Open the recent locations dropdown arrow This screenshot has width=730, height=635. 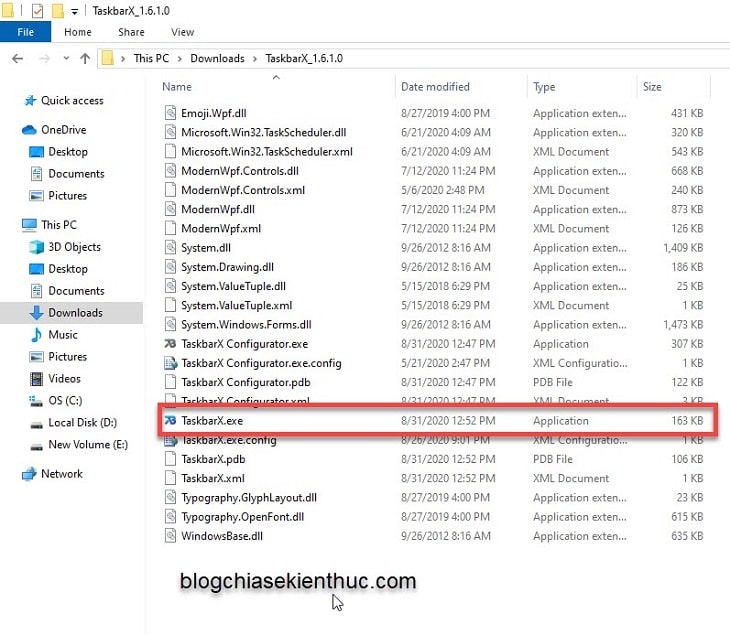click(x=66, y=58)
